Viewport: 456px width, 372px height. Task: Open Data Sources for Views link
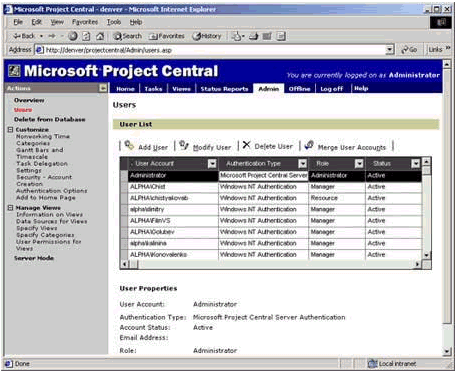52,221
